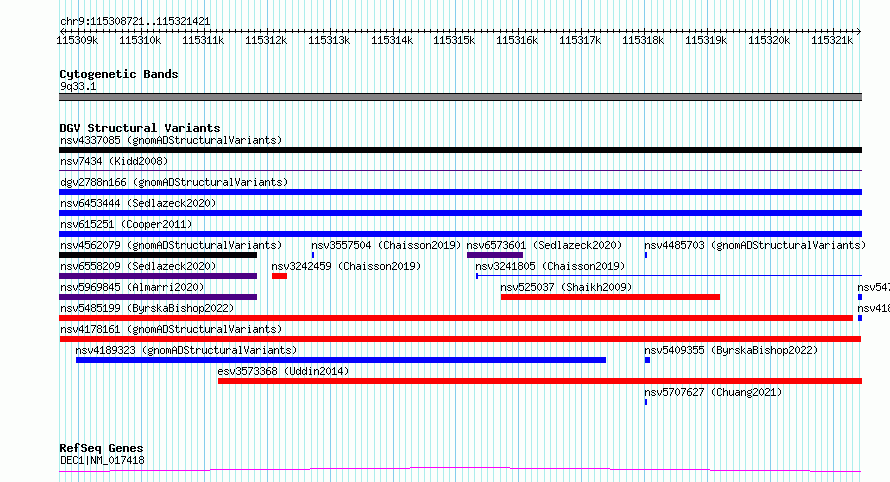Open the nsv7434 (Kidd2008) label
This screenshot has height=482, width=890.
point(114,161)
